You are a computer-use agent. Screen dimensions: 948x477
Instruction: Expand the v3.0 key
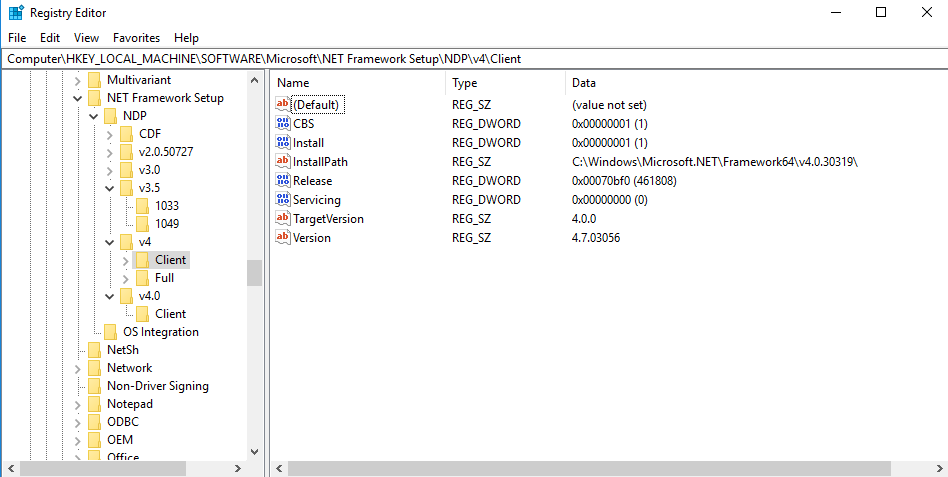click(109, 170)
